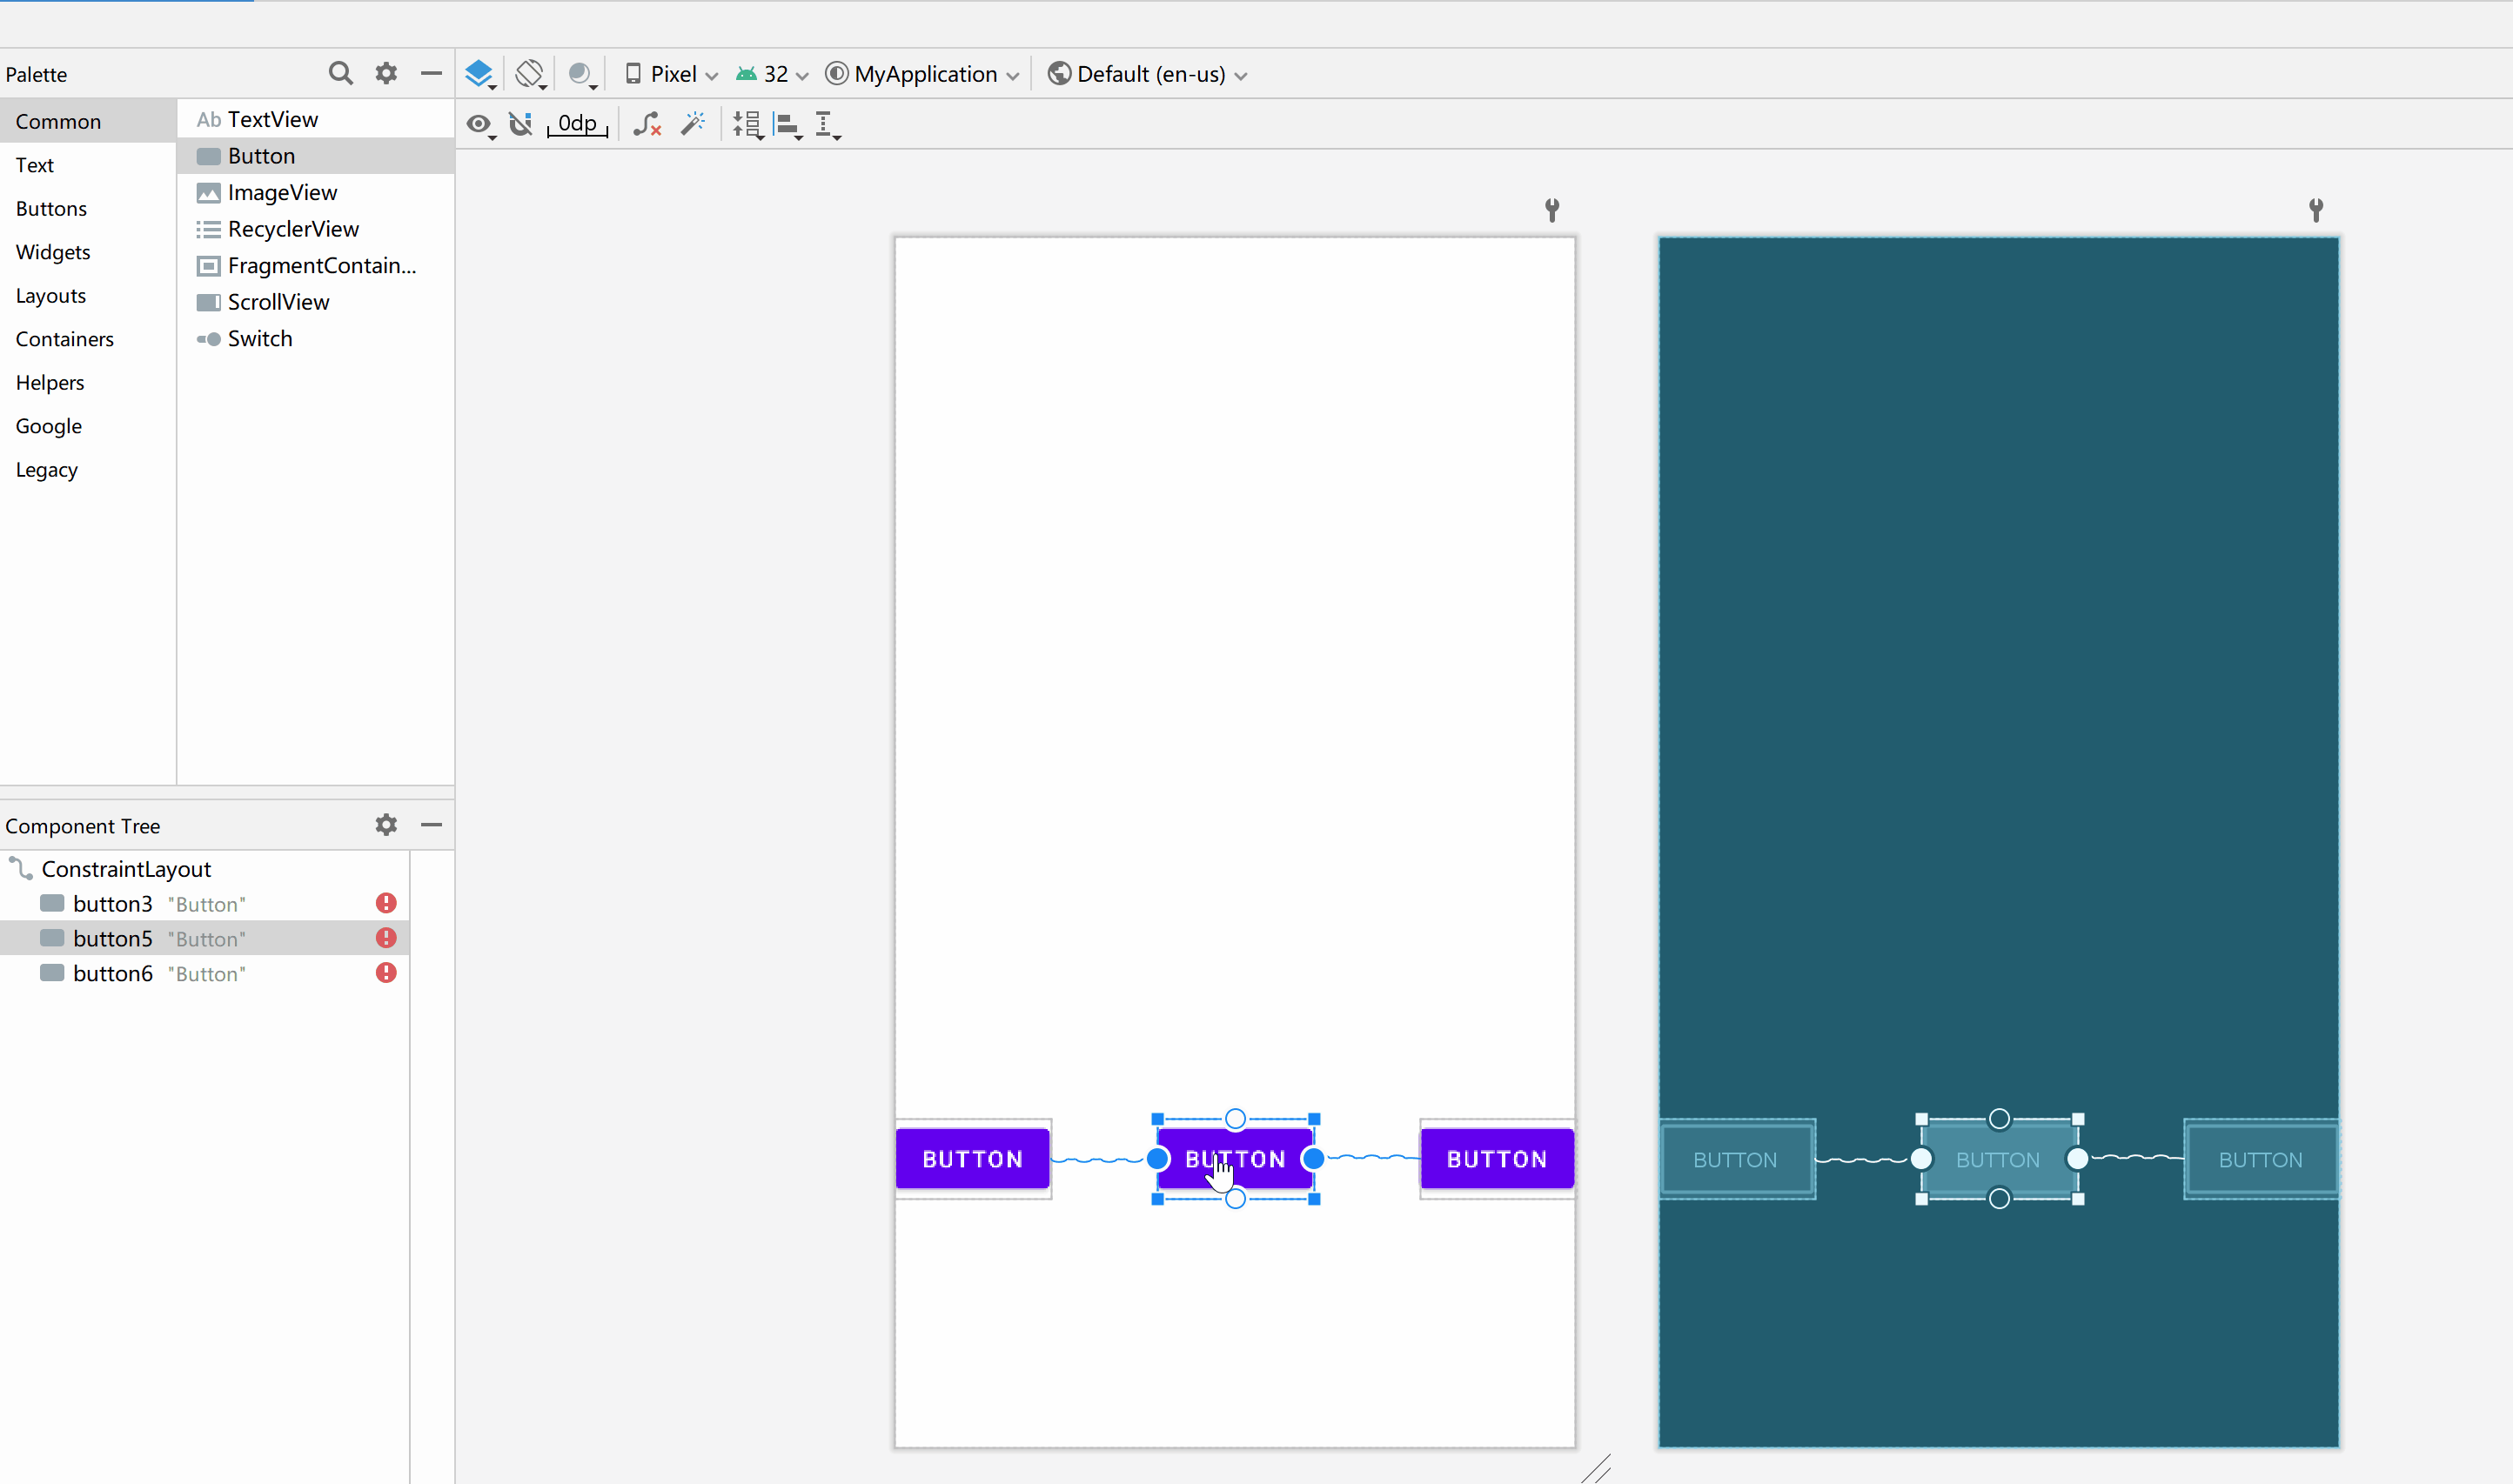Click the Infer Constraints magic wand
The image size is (2513, 1484).
(693, 123)
